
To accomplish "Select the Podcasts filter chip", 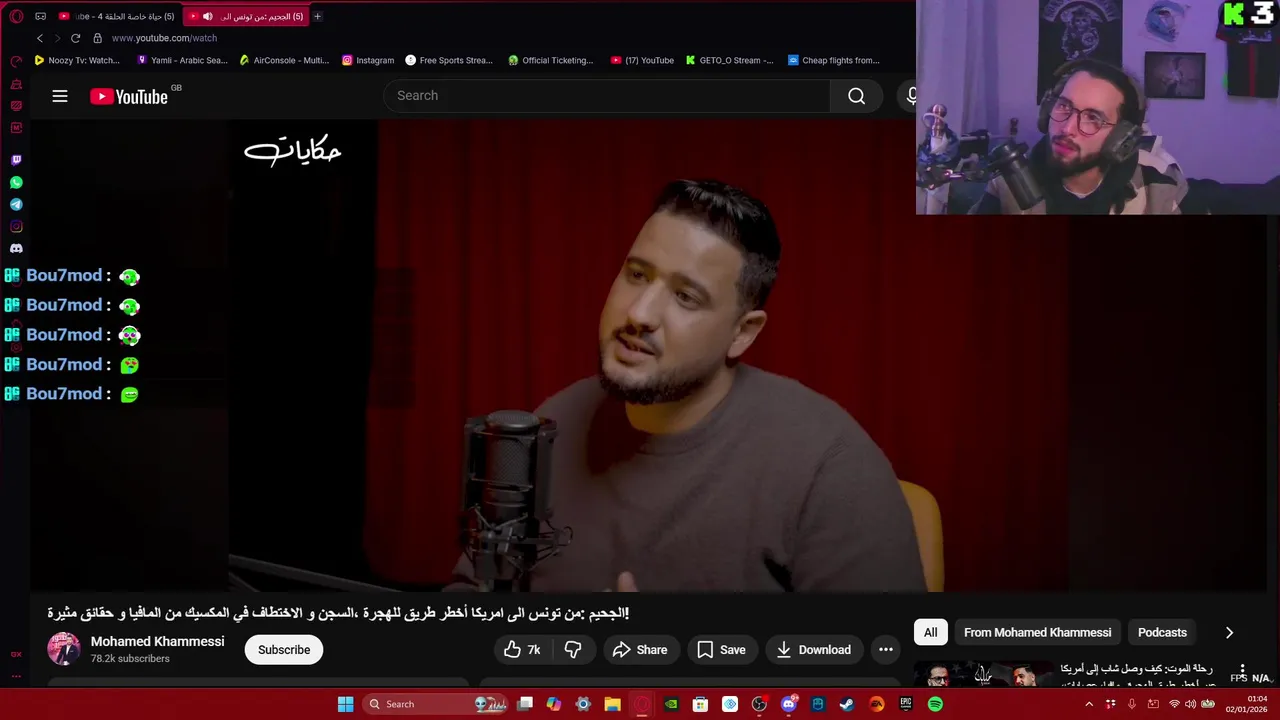I will pos(1162,633).
